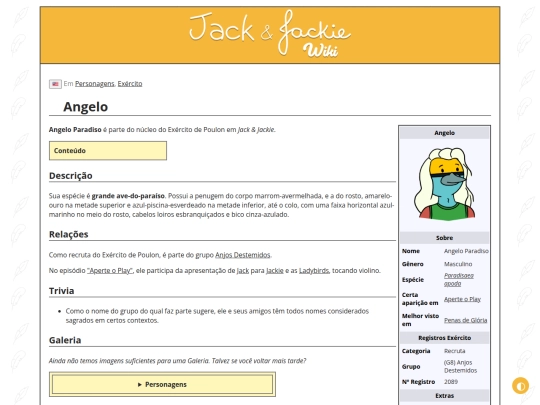Screen dimensions: 540x405
Task: Open the "Aperte o Play" episode link in Relações
Action: (110, 271)
